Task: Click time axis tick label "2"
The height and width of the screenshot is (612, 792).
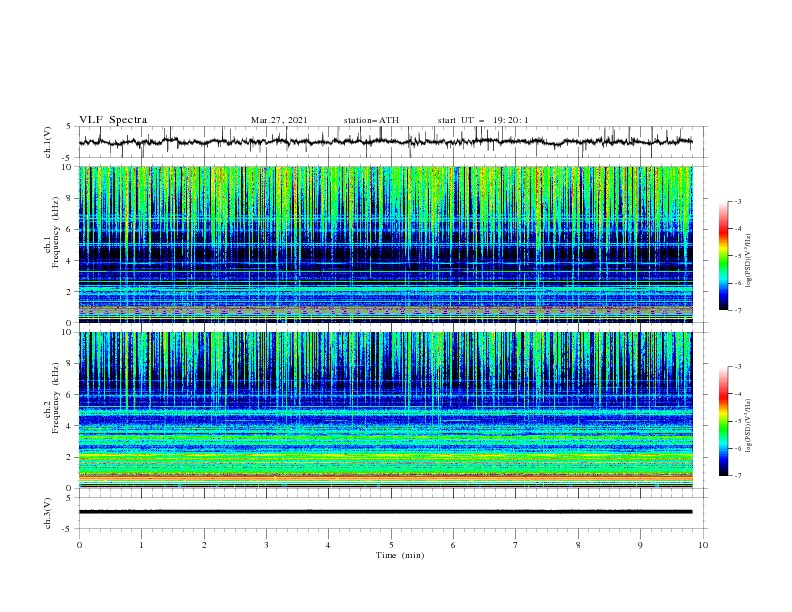Action: 204,545
